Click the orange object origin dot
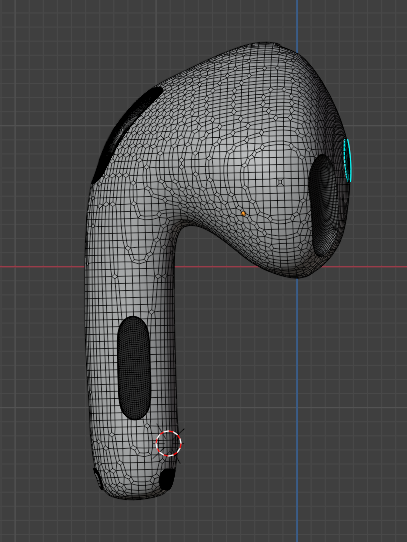 click(243, 214)
